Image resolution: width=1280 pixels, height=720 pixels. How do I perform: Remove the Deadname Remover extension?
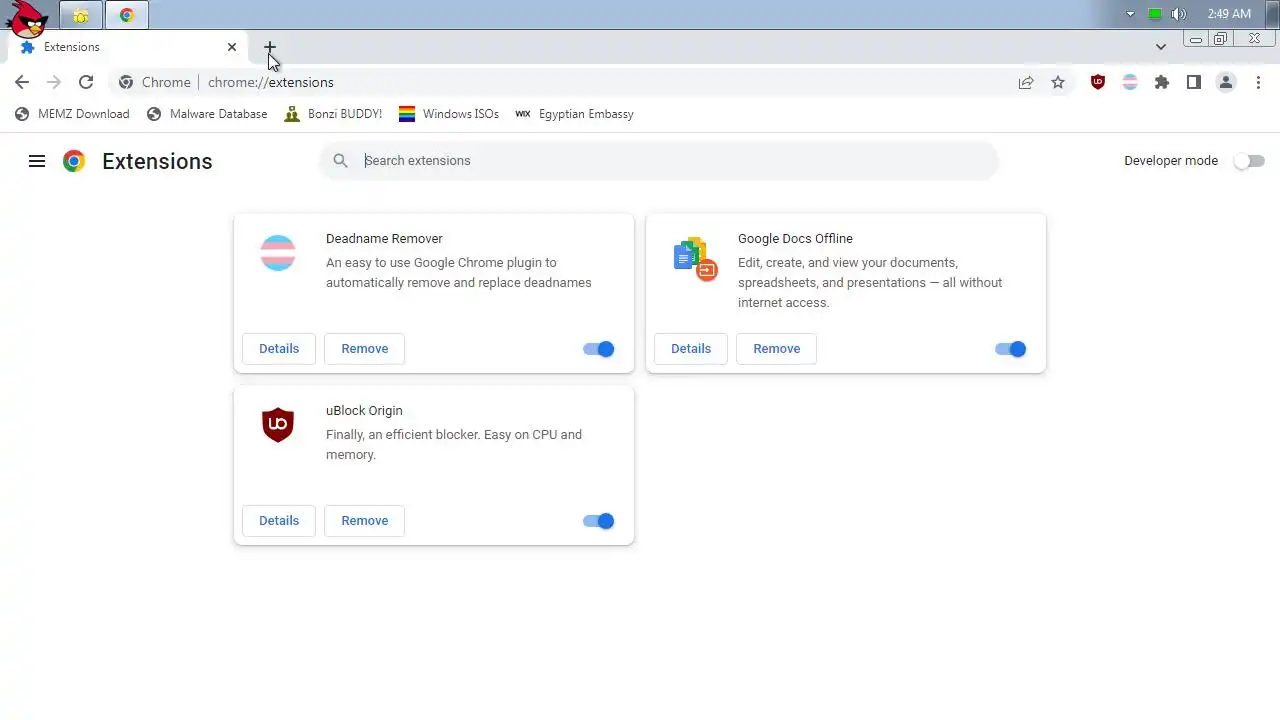pyautogui.click(x=365, y=349)
